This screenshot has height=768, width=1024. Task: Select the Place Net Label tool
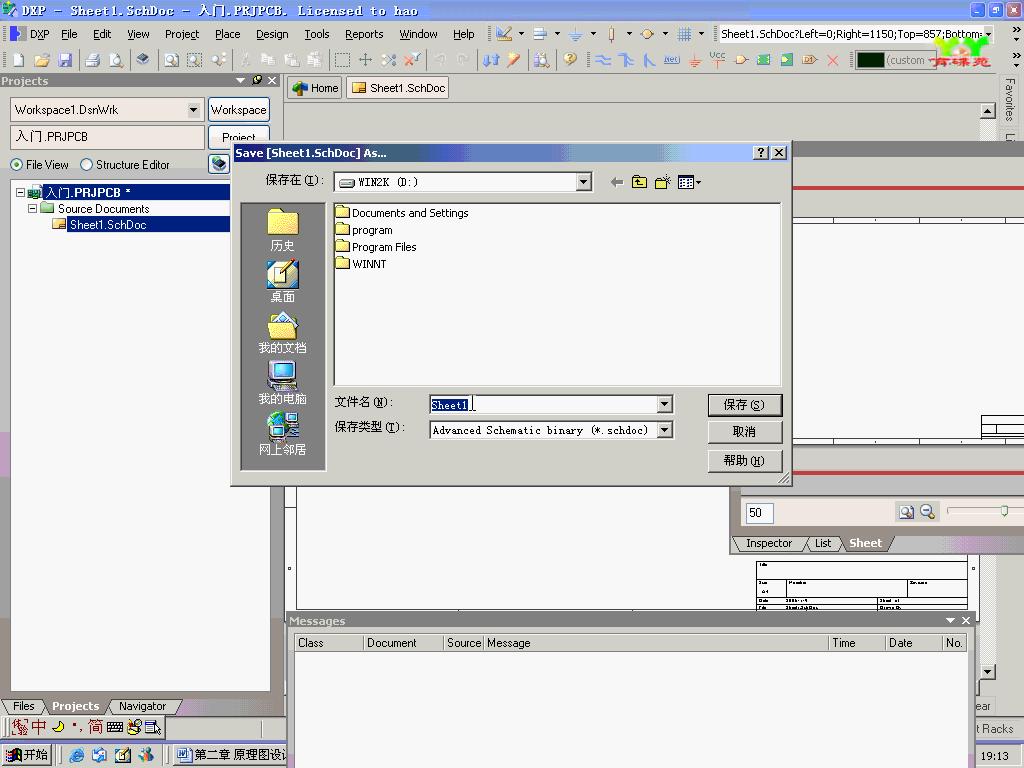pyautogui.click(x=671, y=60)
